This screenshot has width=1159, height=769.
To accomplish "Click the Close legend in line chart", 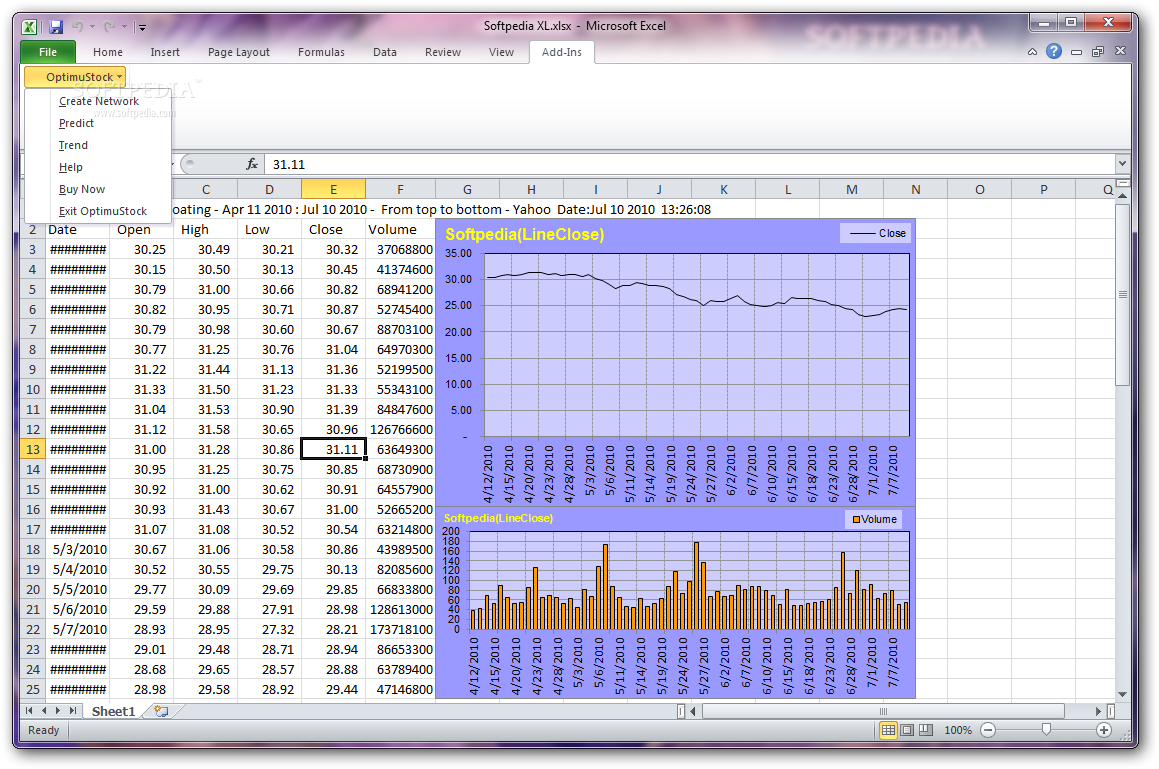I will [x=877, y=233].
